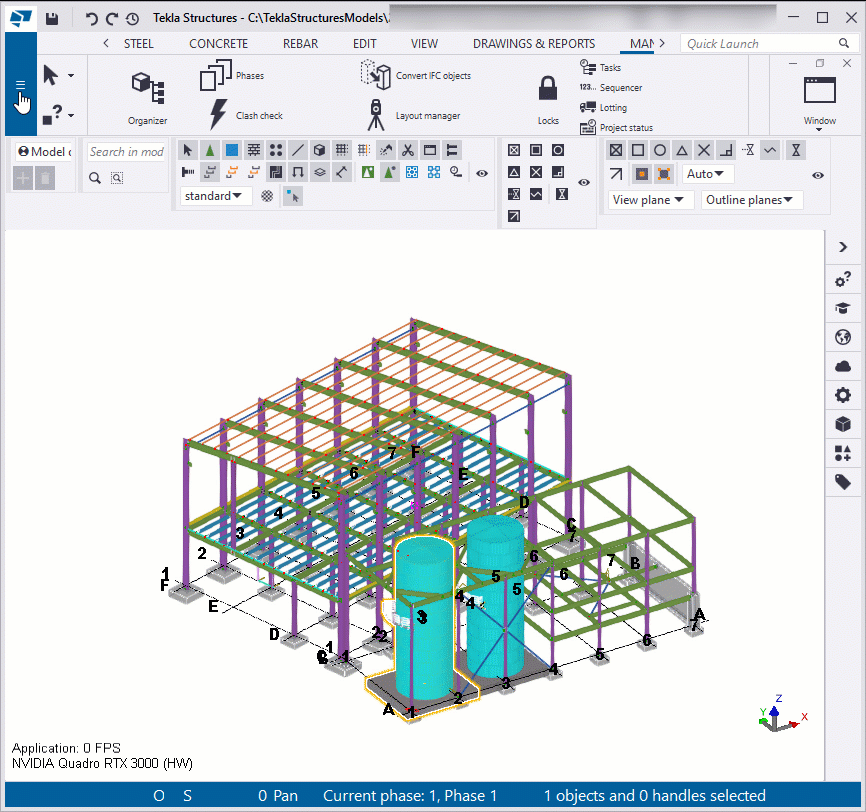866x812 pixels.
Task: Expand the View plane dropdown
Action: (x=646, y=200)
